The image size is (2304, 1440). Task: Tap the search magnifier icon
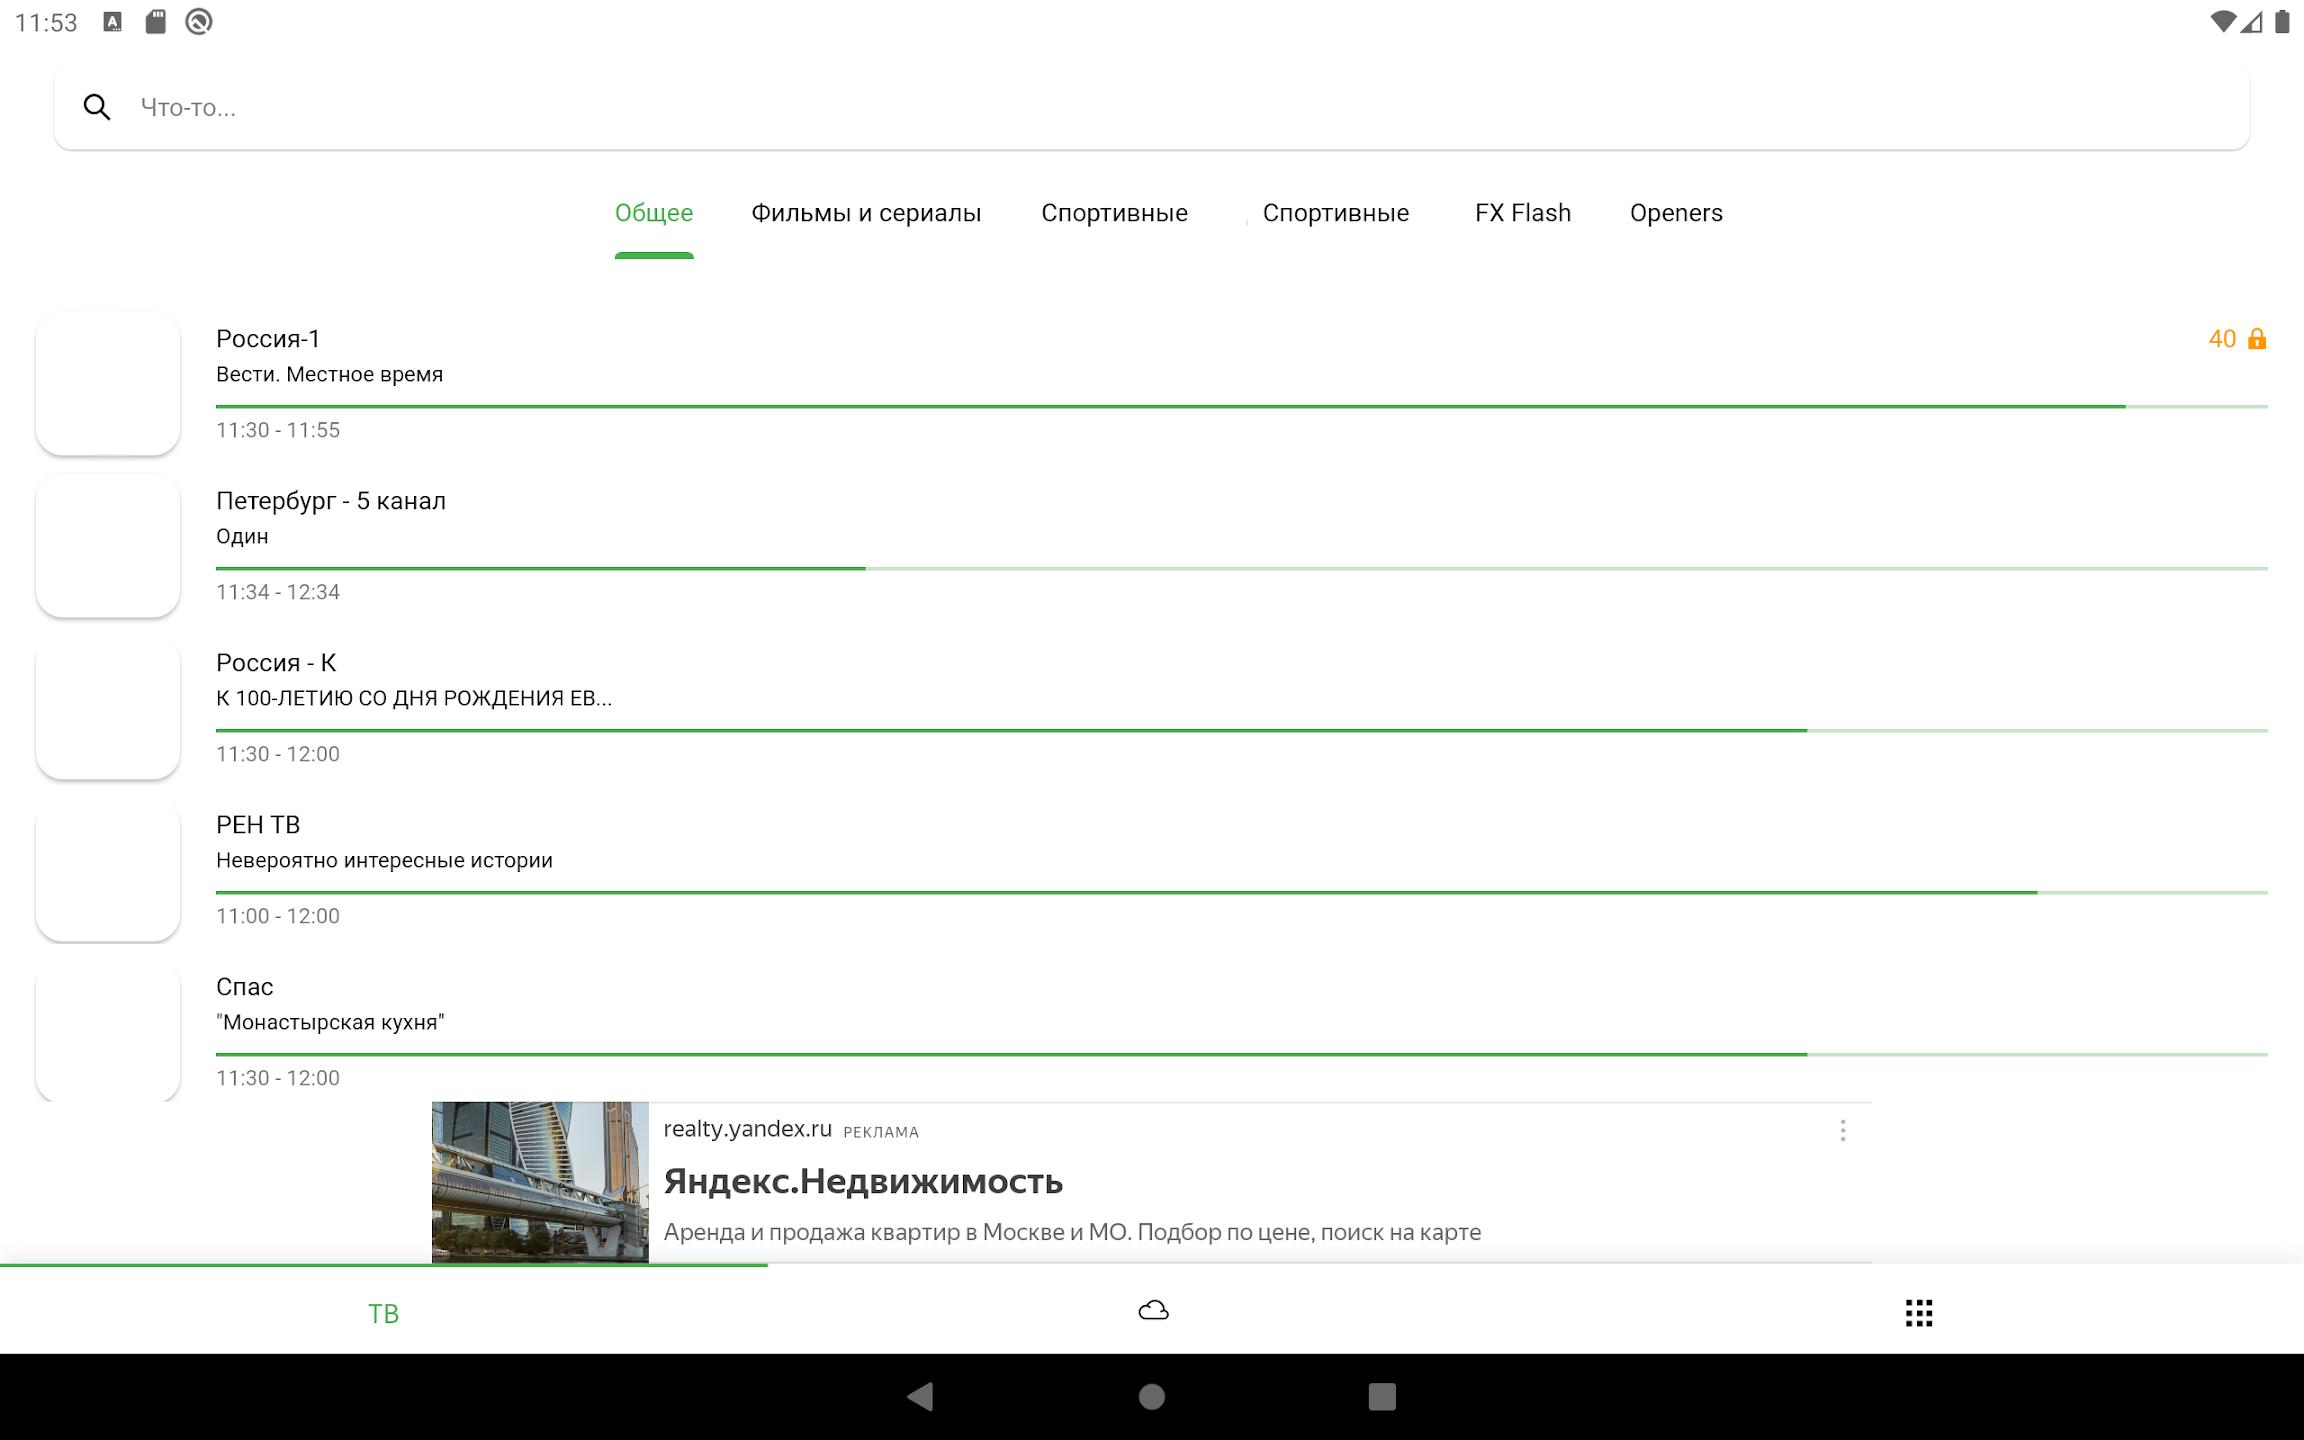[97, 107]
